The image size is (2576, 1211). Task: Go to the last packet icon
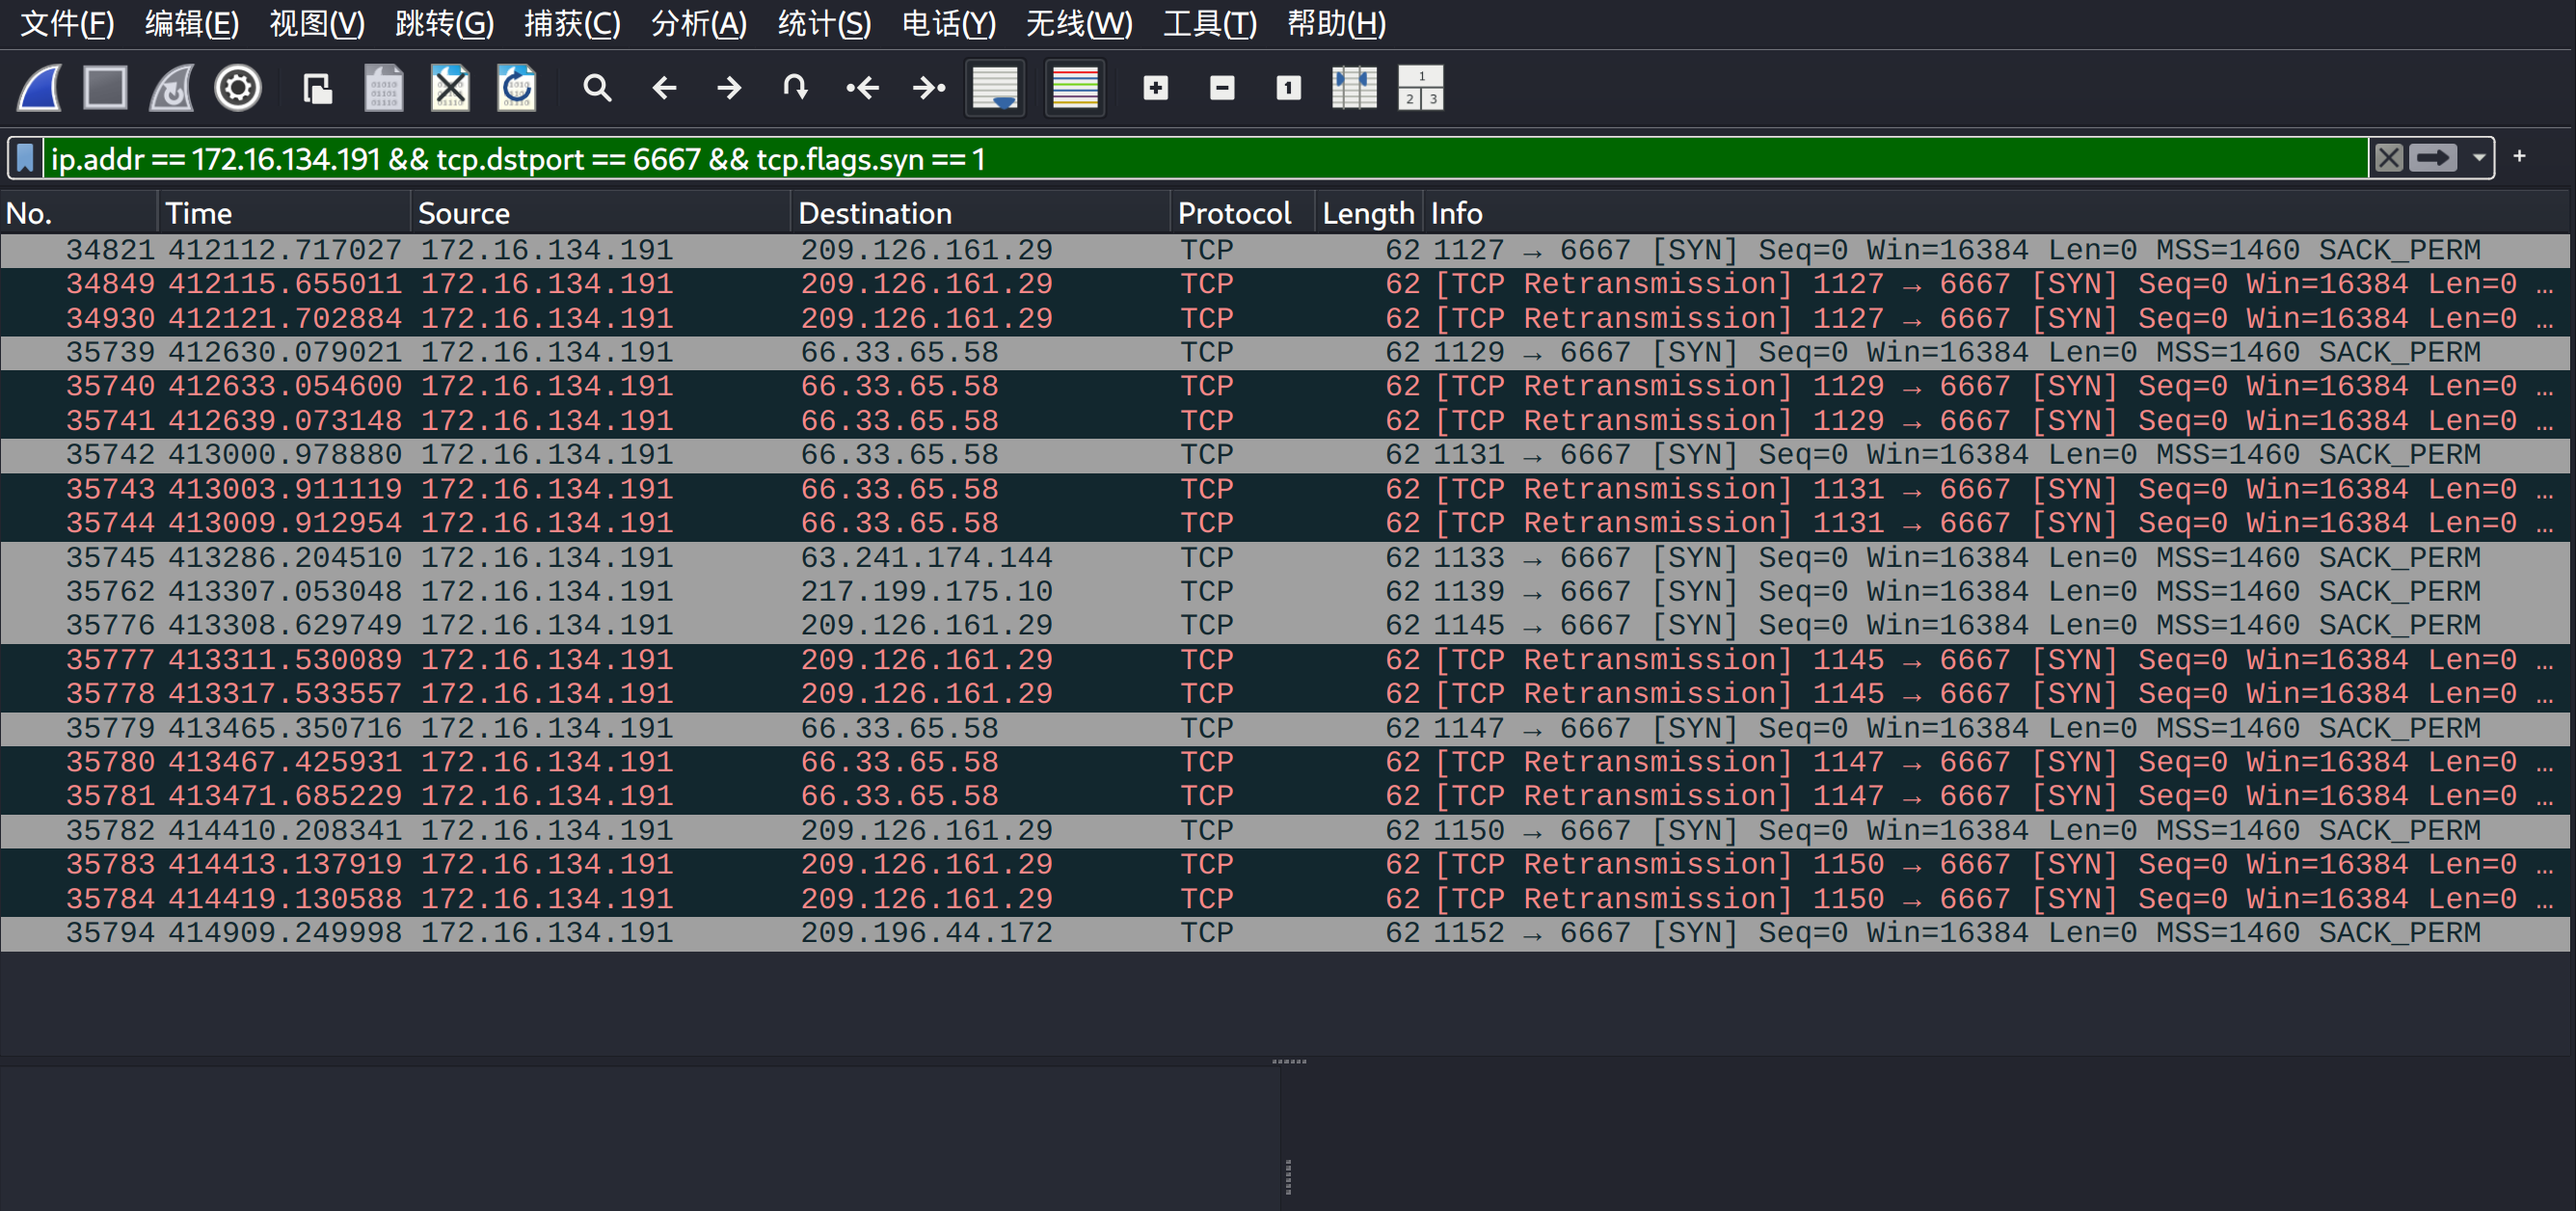tap(929, 88)
